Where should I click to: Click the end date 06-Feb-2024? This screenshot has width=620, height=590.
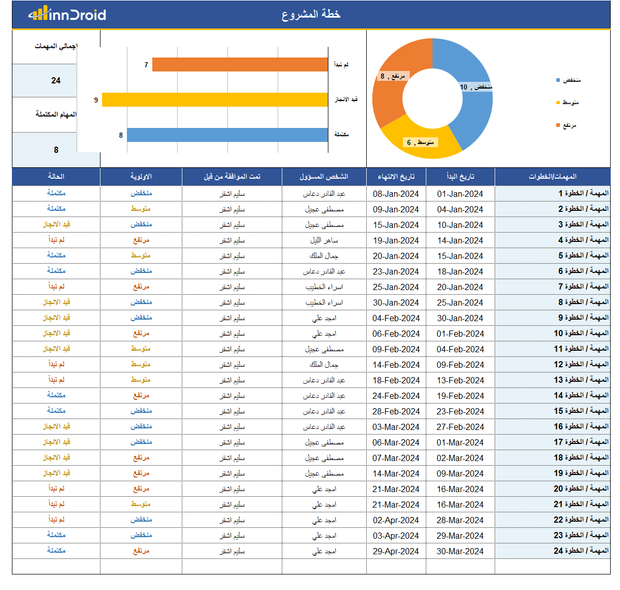pos(396,334)
